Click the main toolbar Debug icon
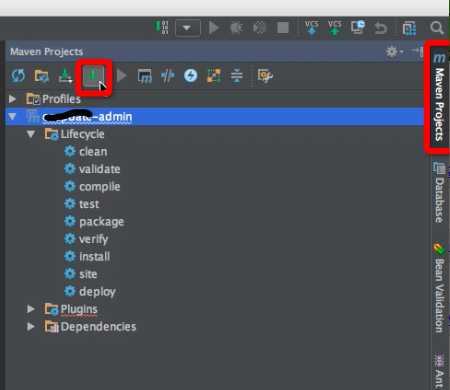 tap(236, 28)
